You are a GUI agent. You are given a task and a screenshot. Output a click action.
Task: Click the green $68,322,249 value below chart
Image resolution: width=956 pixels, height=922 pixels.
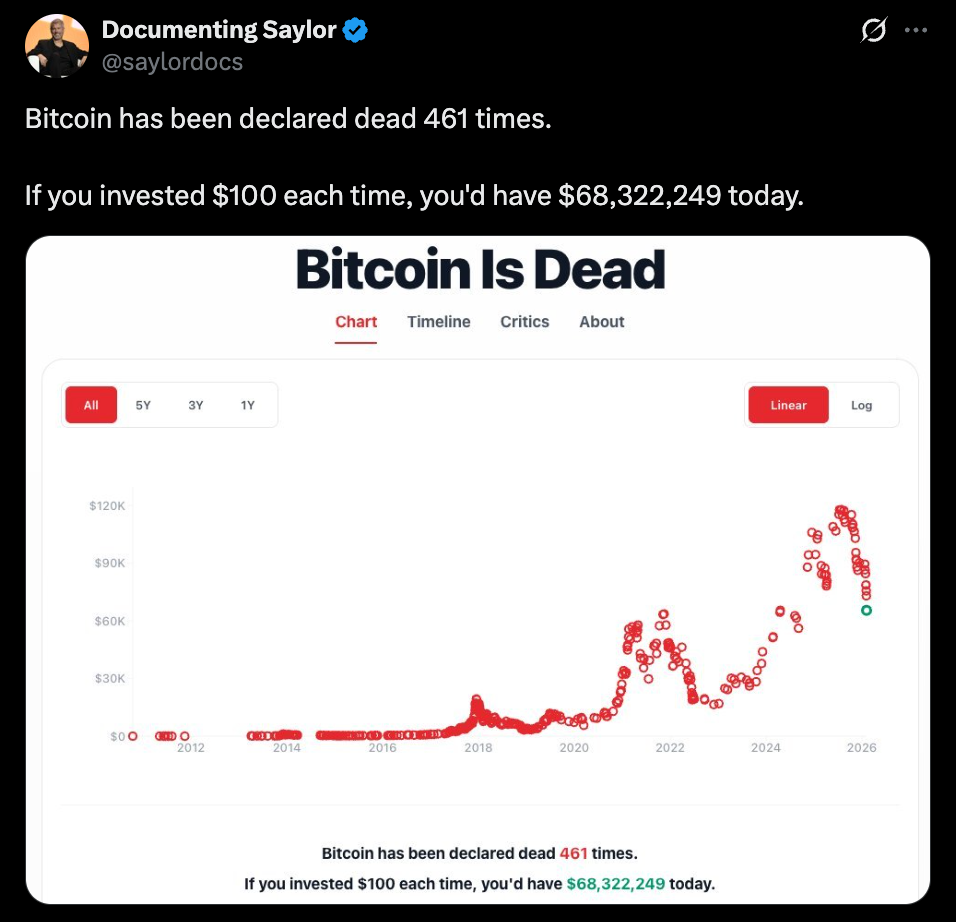(x=615, y=884)
